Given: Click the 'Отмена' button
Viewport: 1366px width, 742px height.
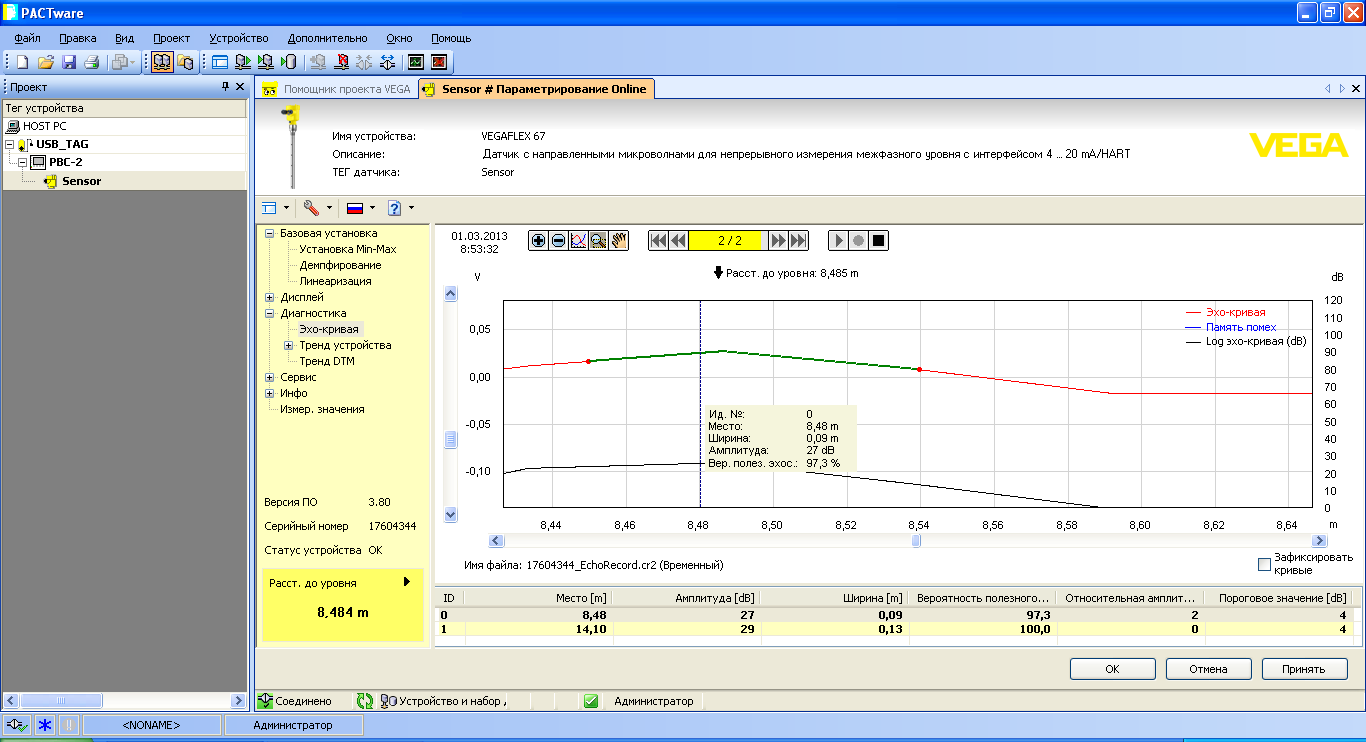Looking at the screenshot, I should tap(1208, 669).
